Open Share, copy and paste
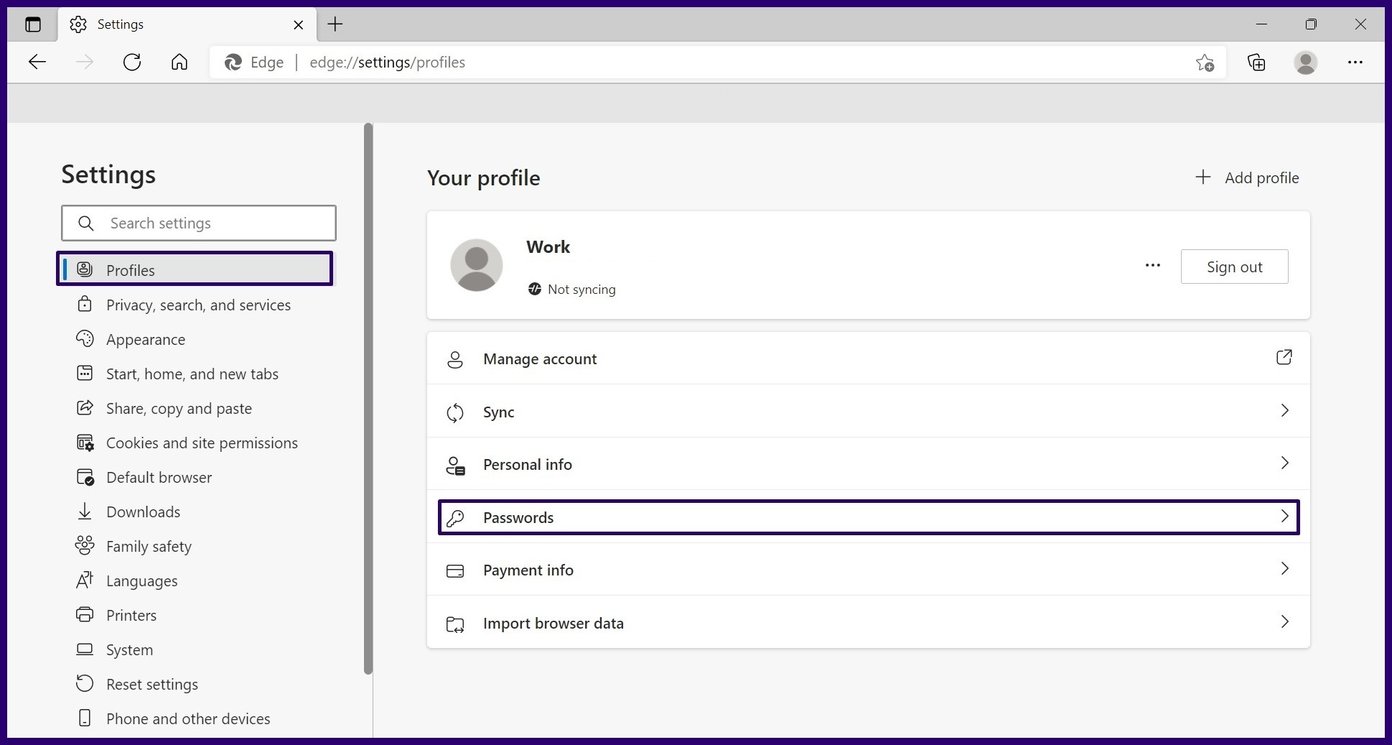This screenshot has width=1392, height=745. point(179,408)
